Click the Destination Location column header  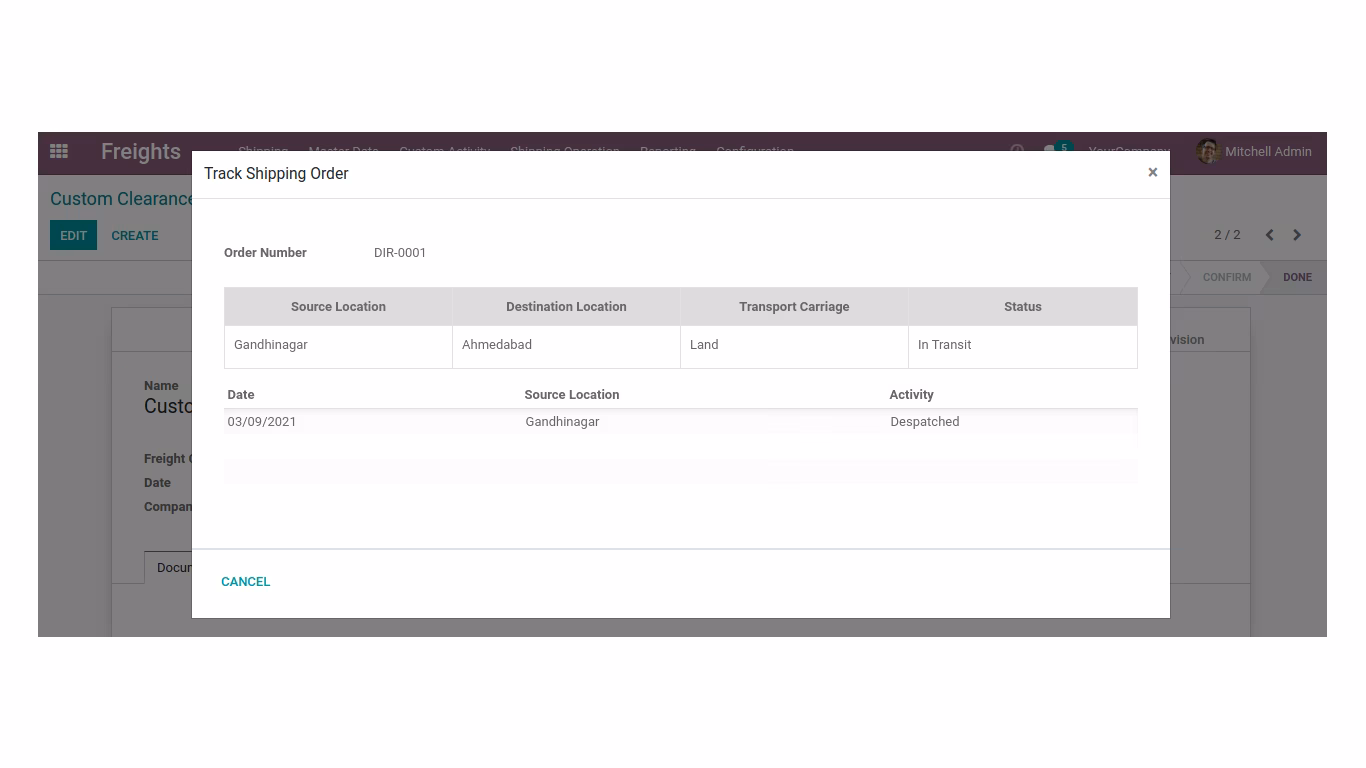pyautogui.click(x=566, y=307)
